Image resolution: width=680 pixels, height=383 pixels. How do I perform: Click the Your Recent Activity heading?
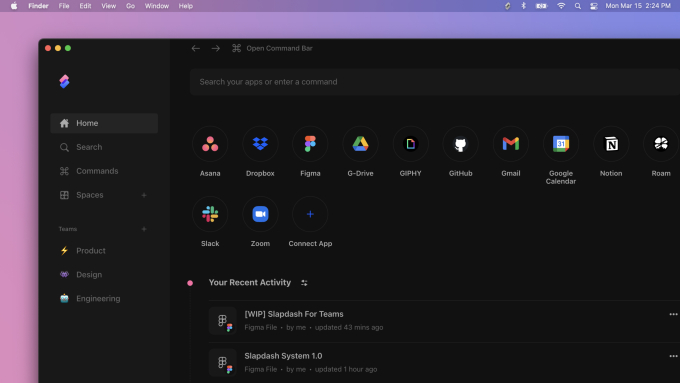click(x=249, y=282)
